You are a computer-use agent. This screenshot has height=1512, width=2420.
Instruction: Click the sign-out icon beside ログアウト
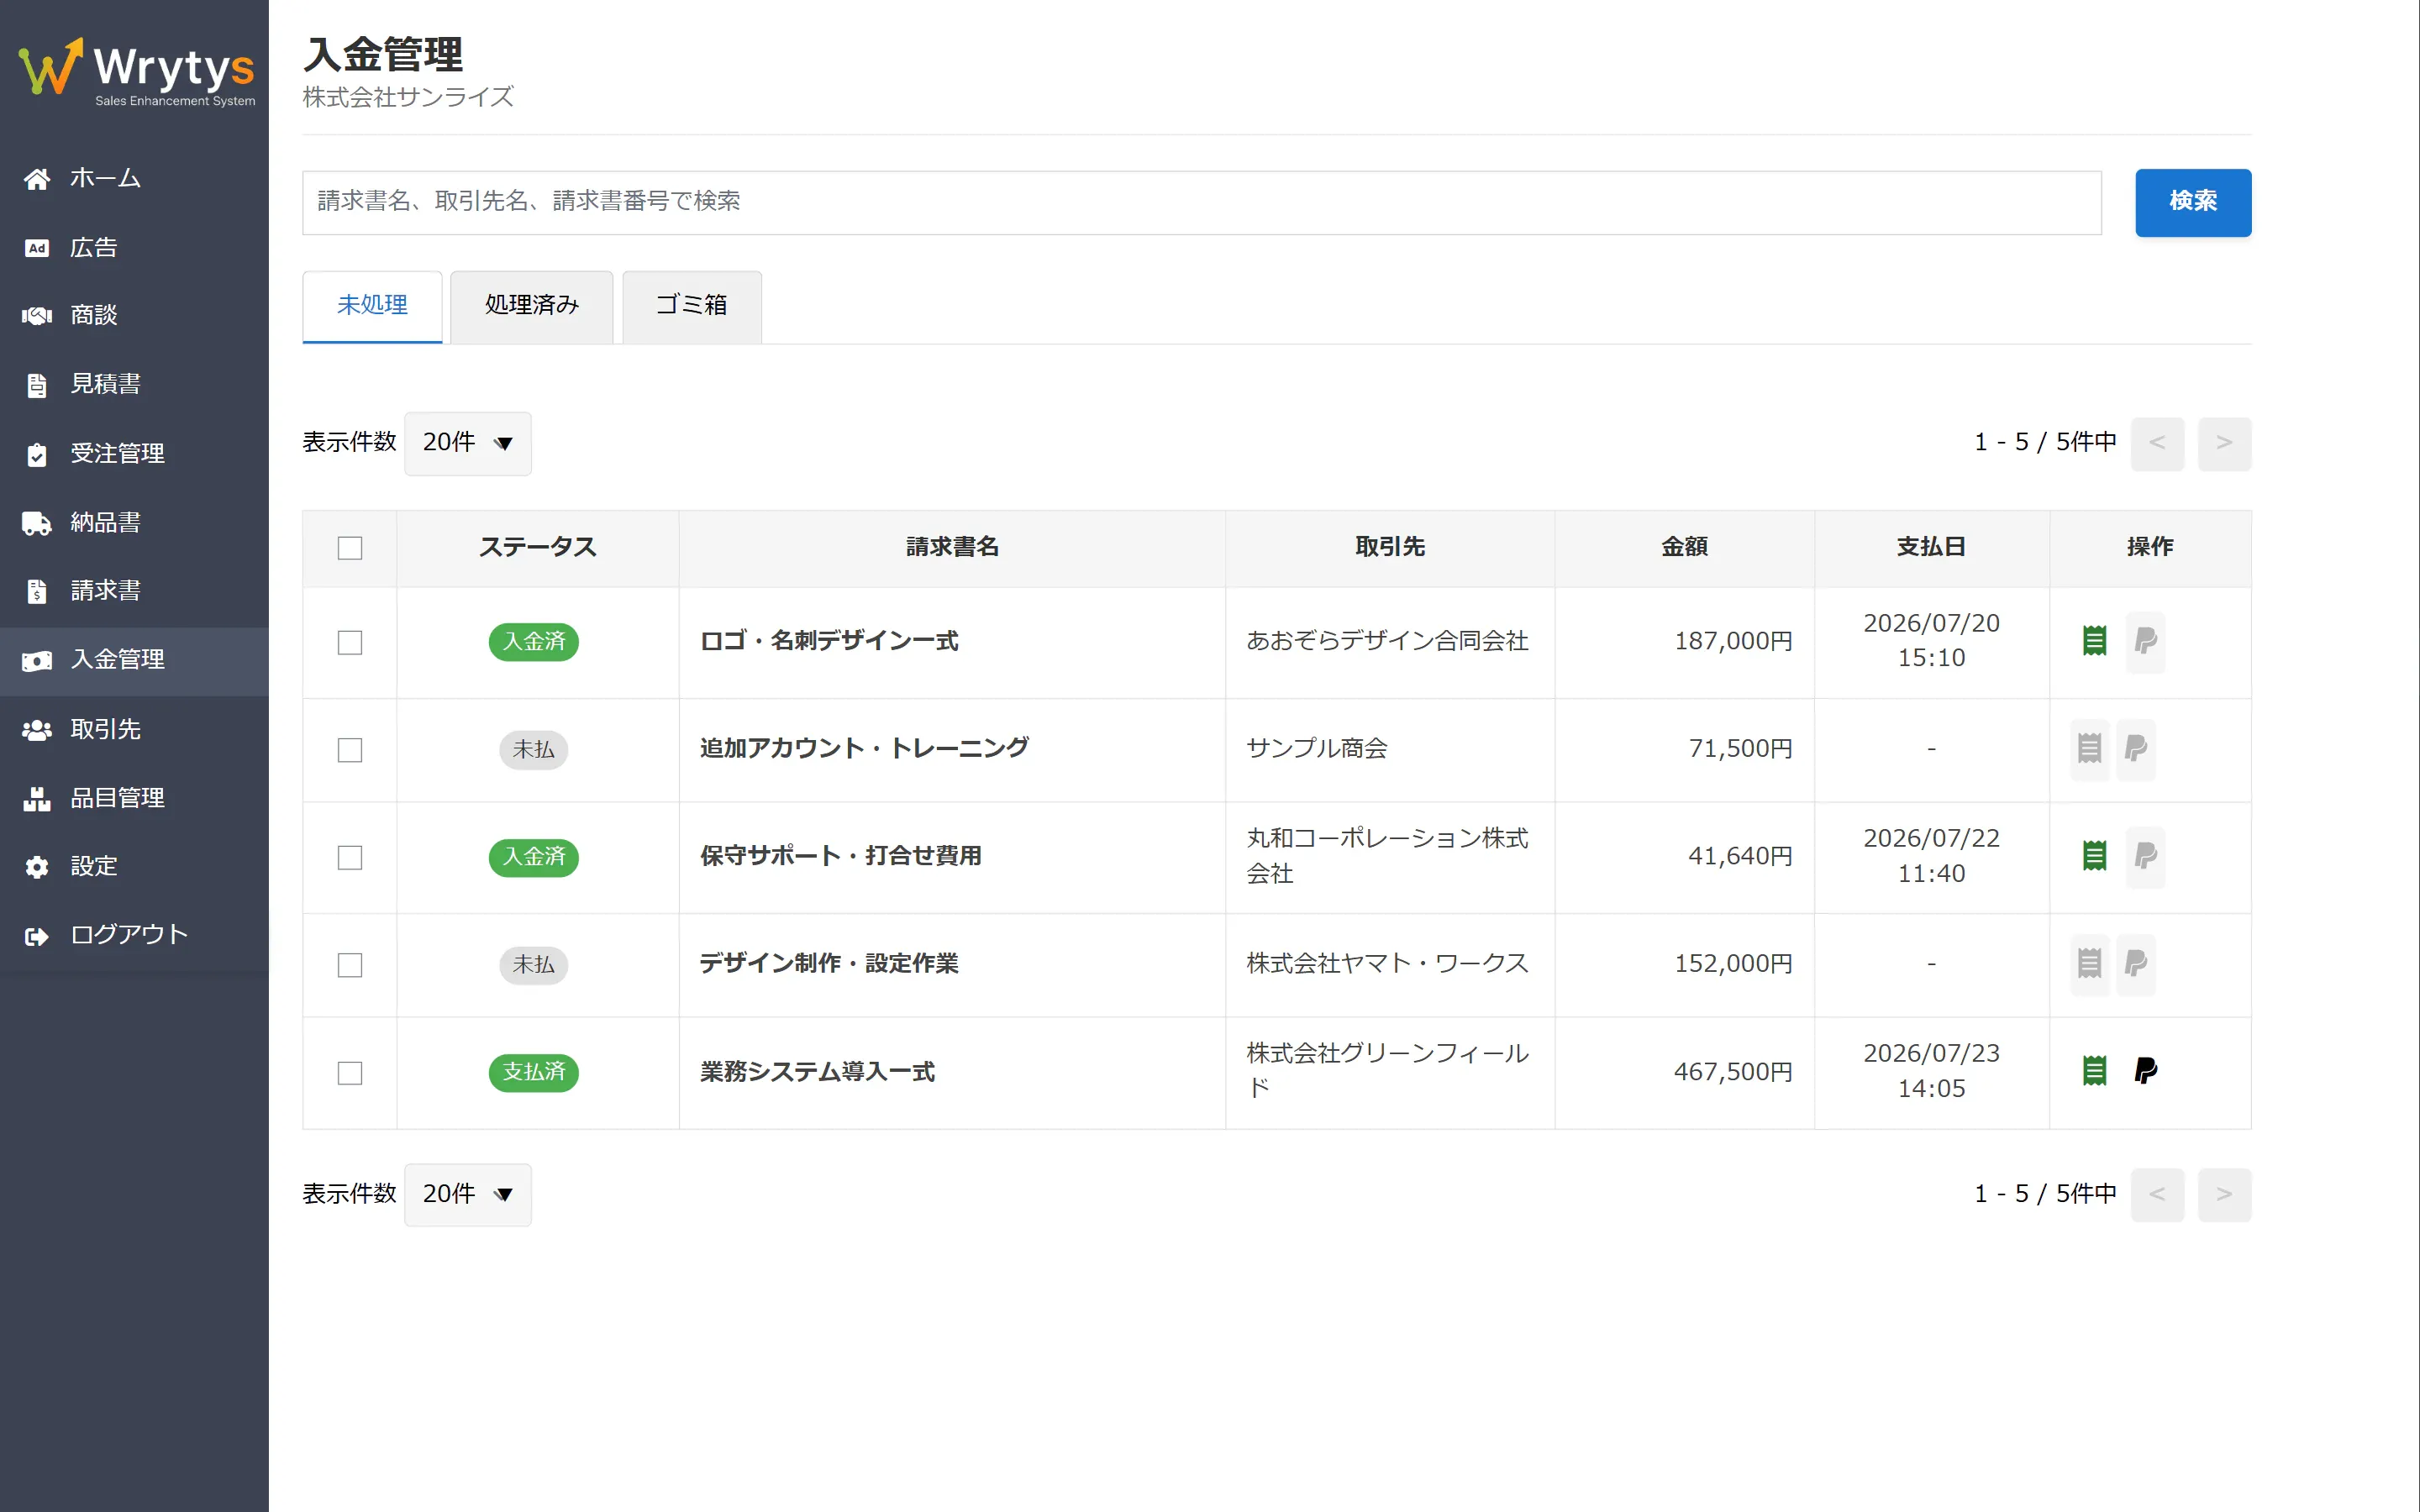coord(37,936)
